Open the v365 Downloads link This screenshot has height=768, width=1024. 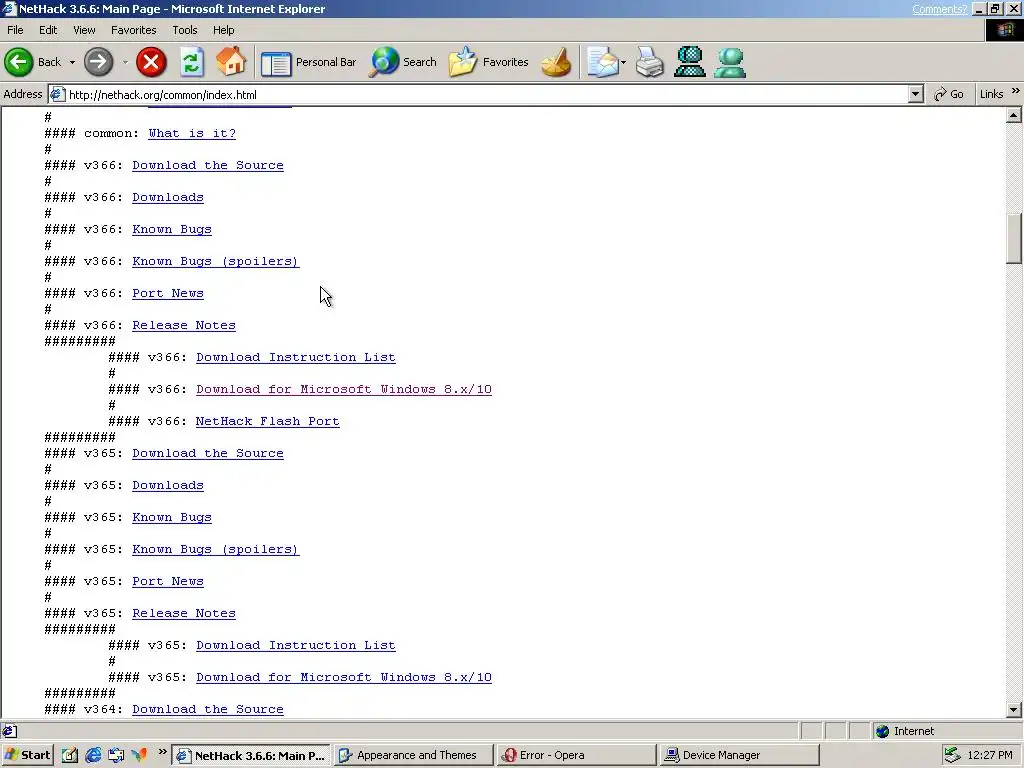[x=168, y=485]
